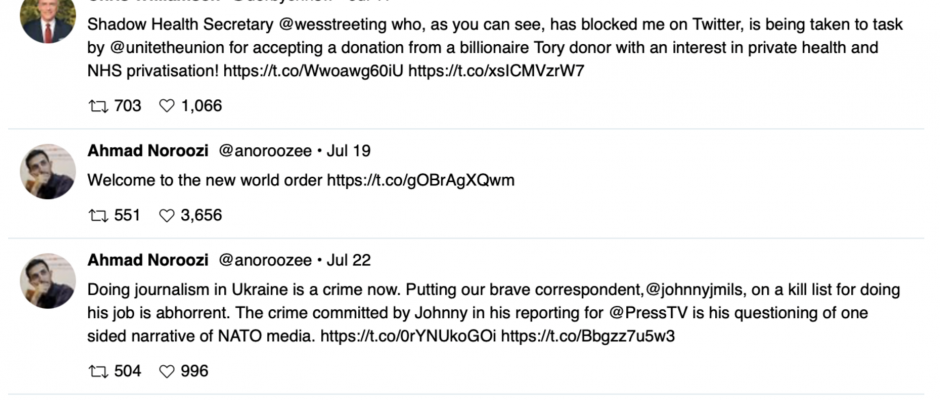Retweet the 'new world order' tweet
940x400 pixels.
[x=98, y=215]
